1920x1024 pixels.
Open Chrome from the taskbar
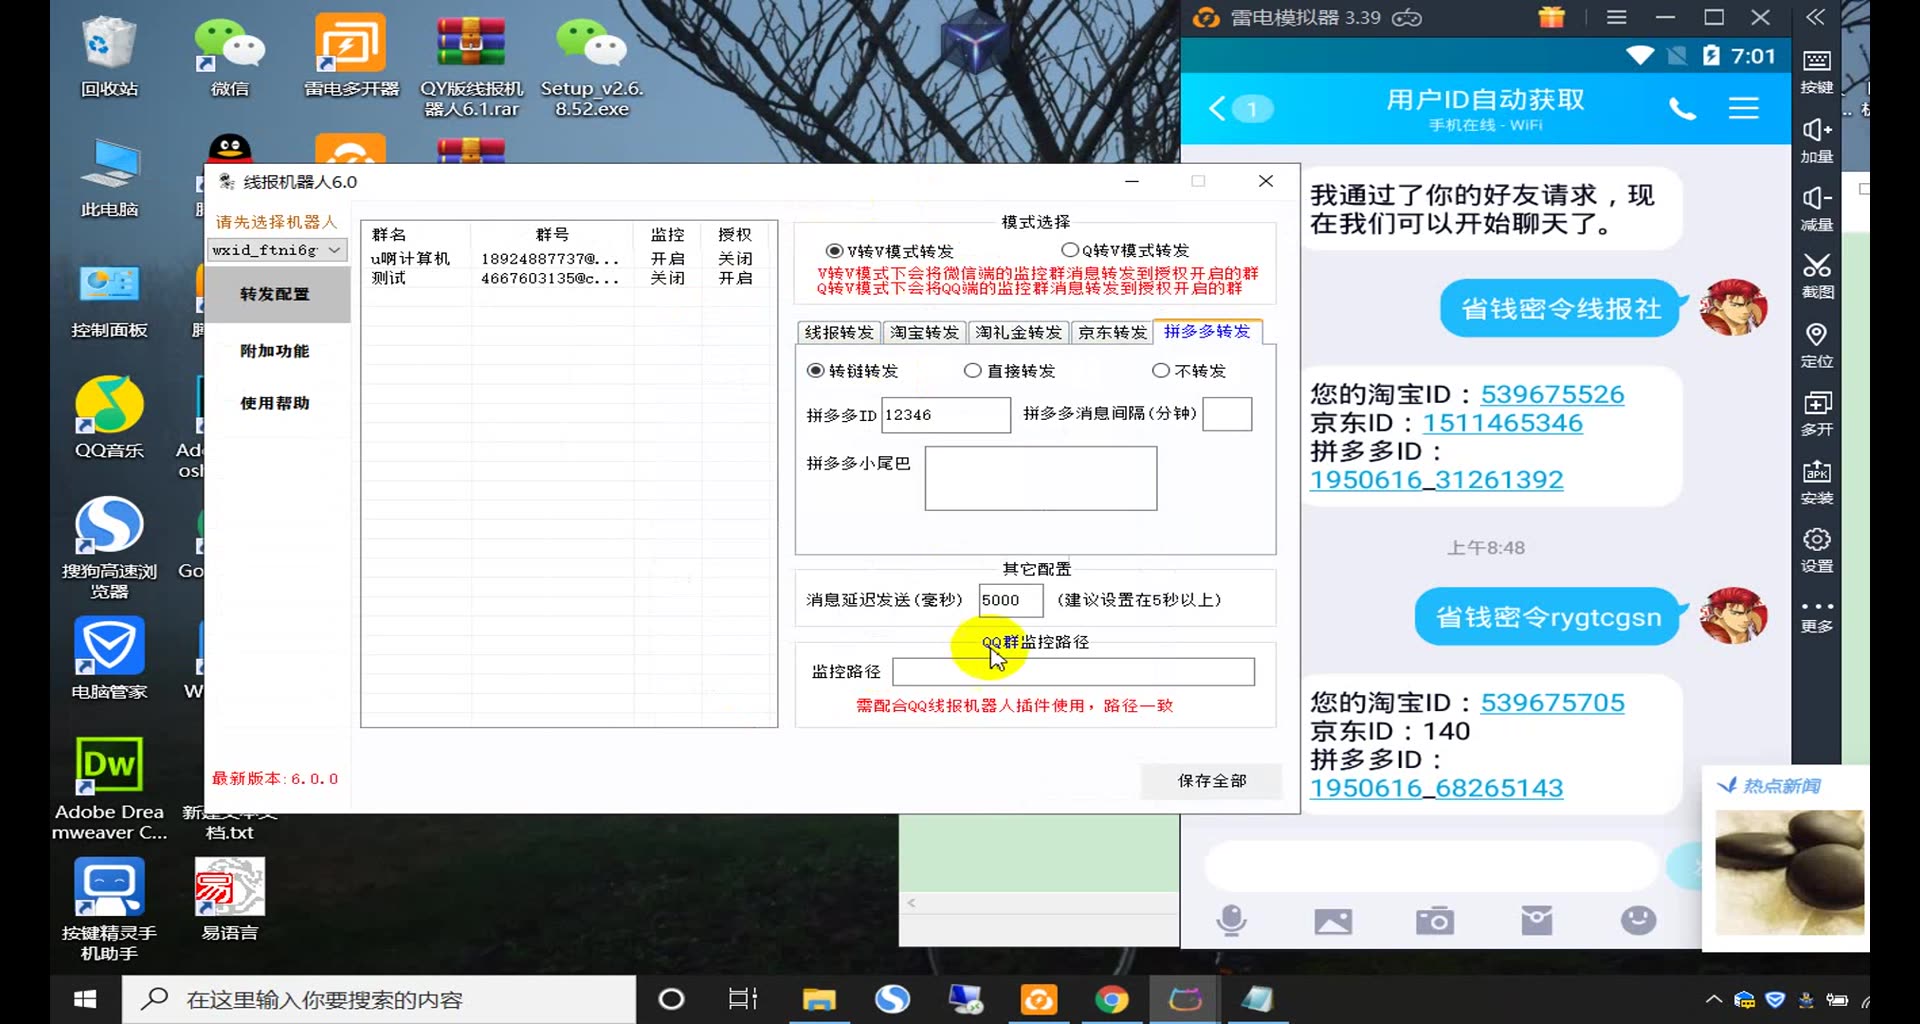[x=1111, y=999]
